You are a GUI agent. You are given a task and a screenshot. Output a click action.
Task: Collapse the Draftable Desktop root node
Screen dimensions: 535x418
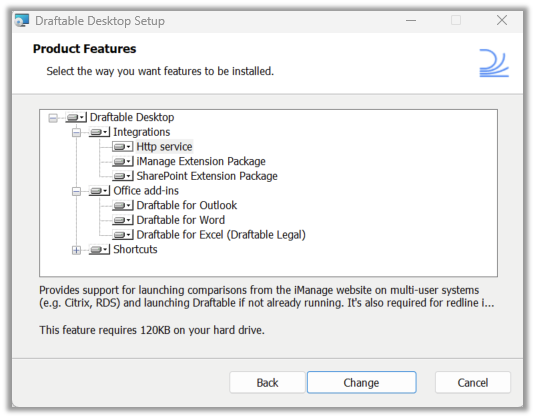[53, 118]
